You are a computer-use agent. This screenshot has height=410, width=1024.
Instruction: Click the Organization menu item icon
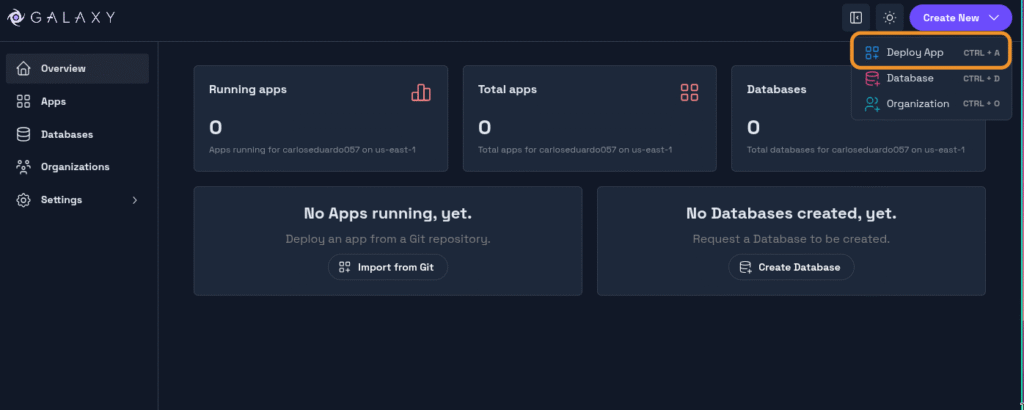coord(872,103)
